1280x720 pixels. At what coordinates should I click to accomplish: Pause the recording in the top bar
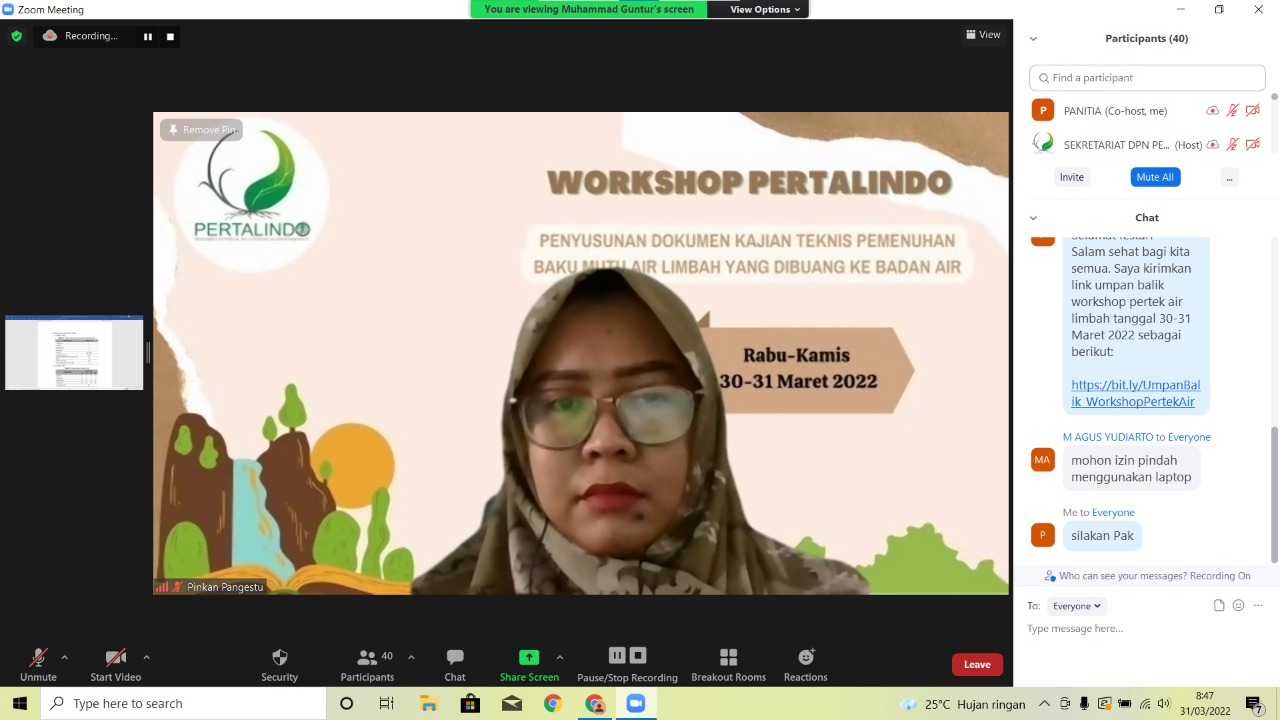(148, 37)
